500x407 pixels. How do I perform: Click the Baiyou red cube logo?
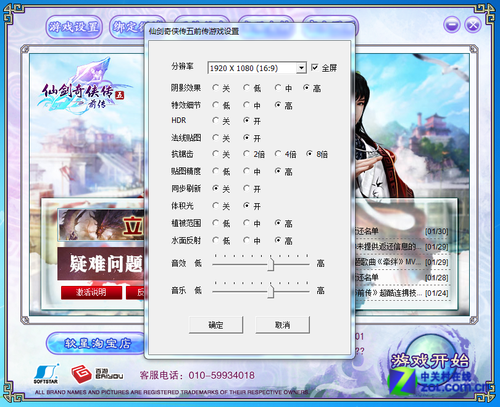(x=81, y=374)
